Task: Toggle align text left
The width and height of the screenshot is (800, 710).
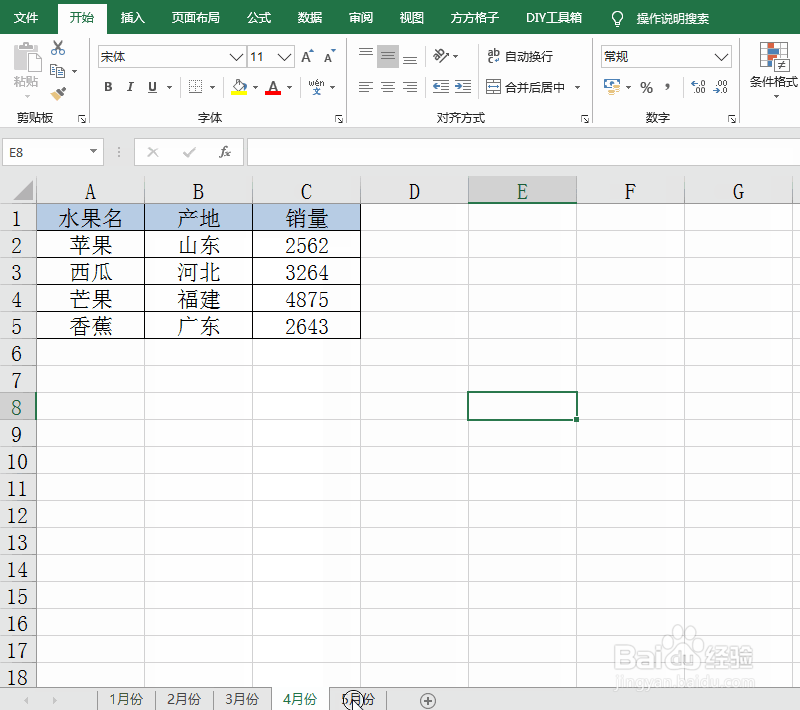Action: pyautogui.click(x=365, y=87)
